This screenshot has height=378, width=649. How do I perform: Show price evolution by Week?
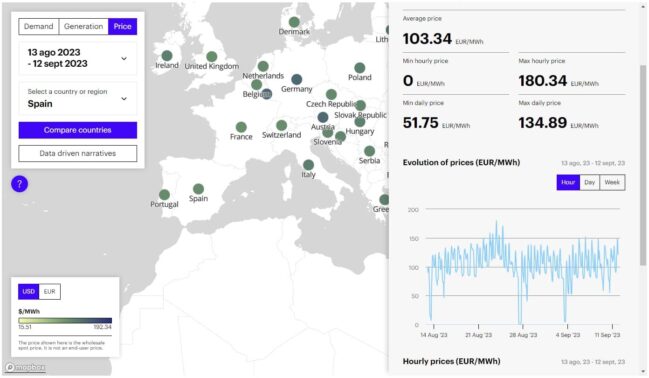[x=612, y=182]
